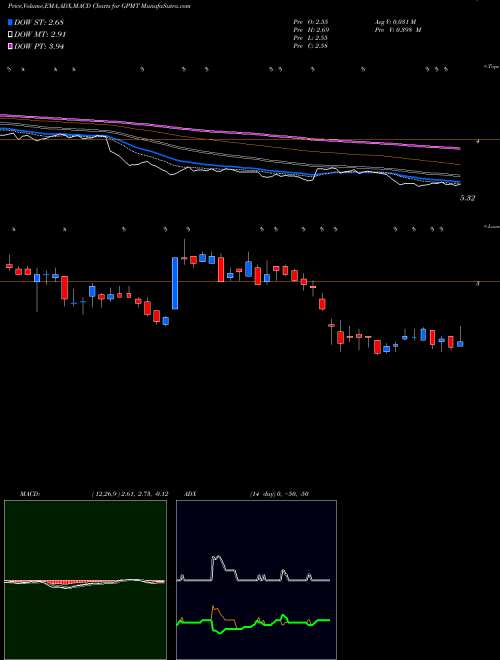Select the 'DOW ST: 2.68' legend text
Viewport: 500px width, 660px height.
point(39,22)
